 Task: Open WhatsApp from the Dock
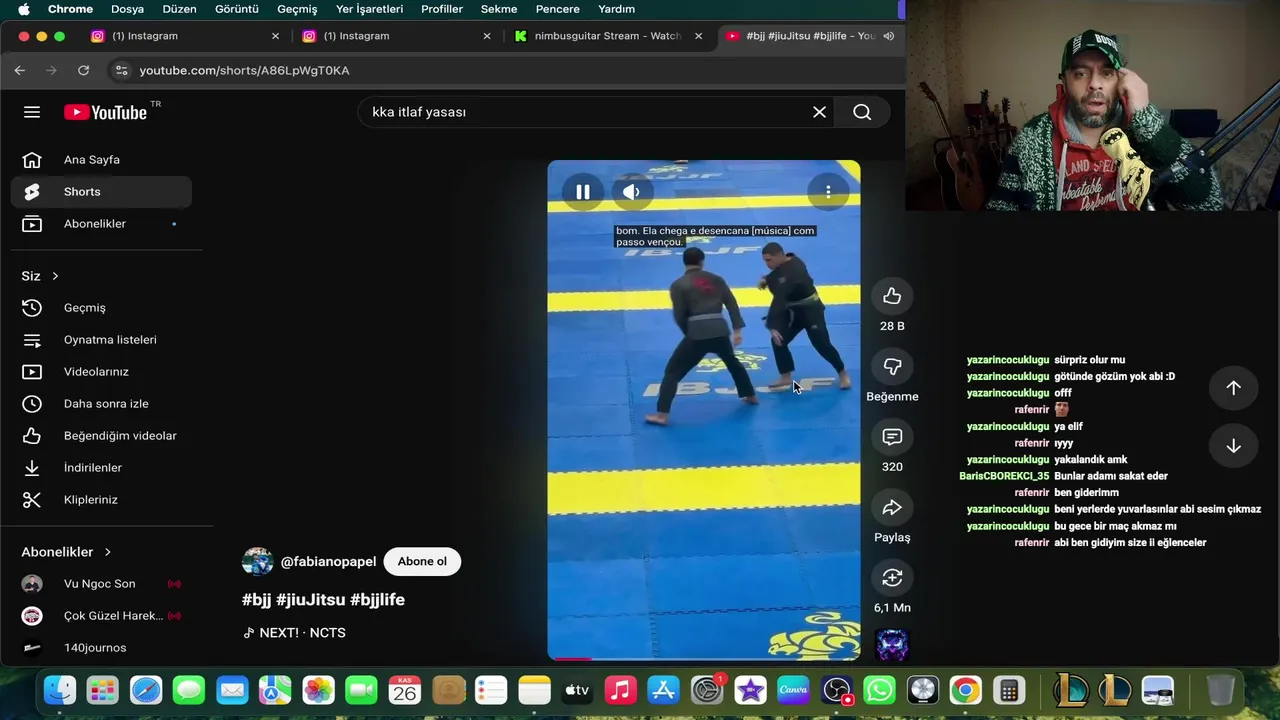click(879, 690)
